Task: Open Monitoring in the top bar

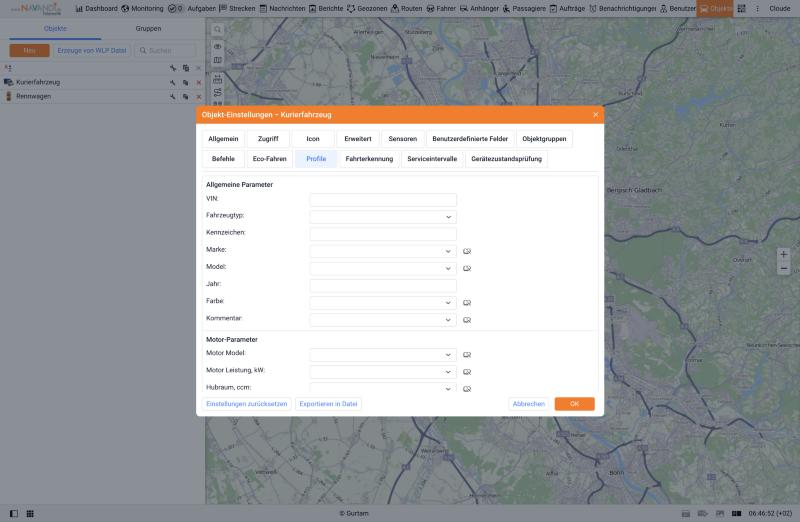Action: (142, 9)
